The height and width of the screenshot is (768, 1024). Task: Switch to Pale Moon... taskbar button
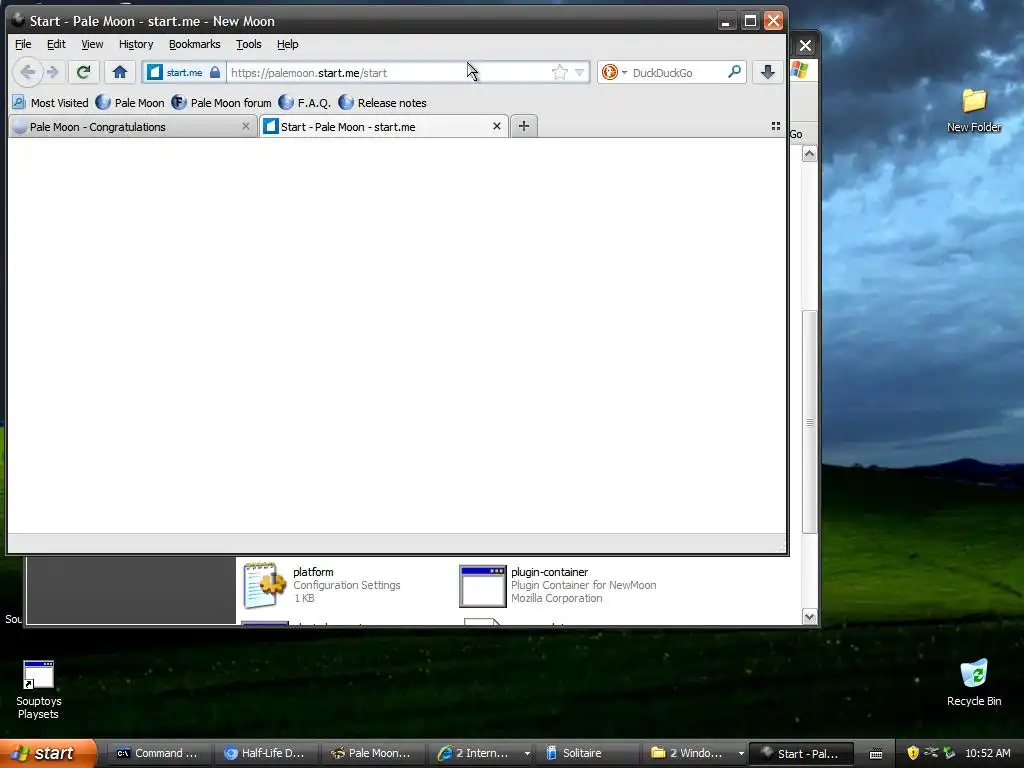pos(372,753)
